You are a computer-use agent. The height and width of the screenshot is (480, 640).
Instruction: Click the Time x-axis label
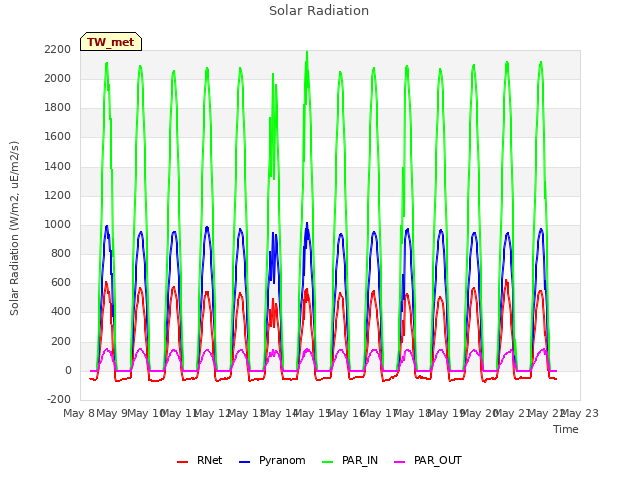(x=565, y=429)
